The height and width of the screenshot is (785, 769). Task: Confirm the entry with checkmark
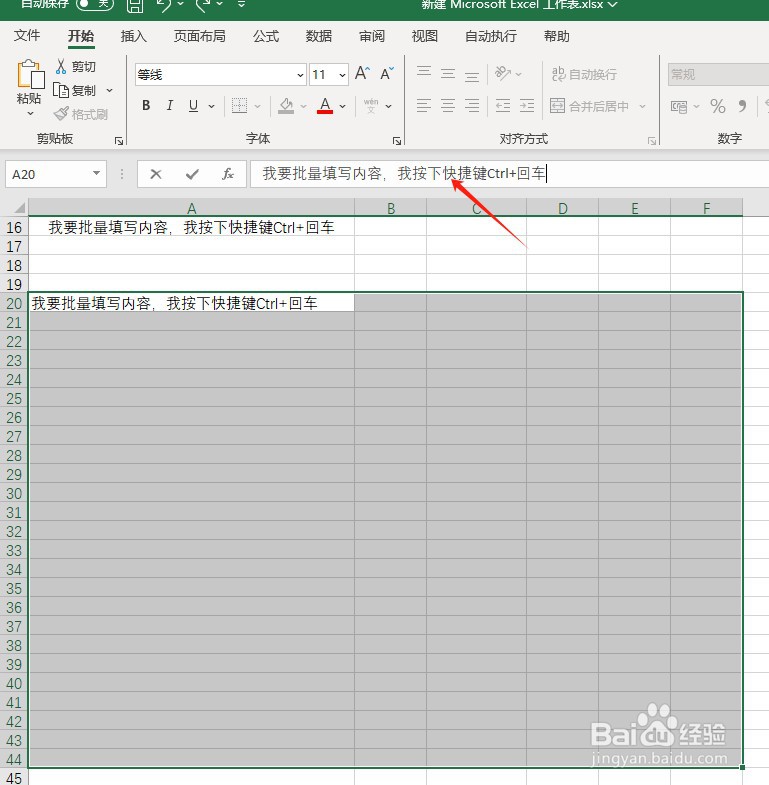pos(192,174)
